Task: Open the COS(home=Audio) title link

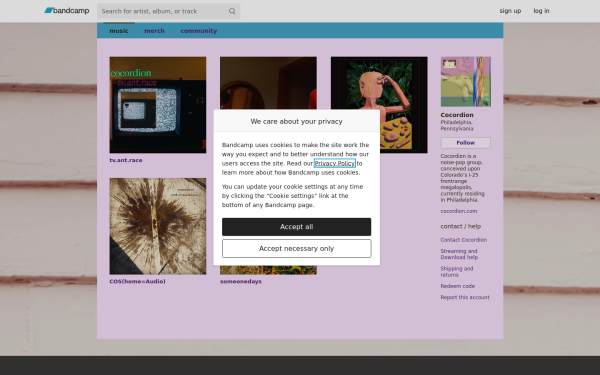Action: tap(137, 281)
